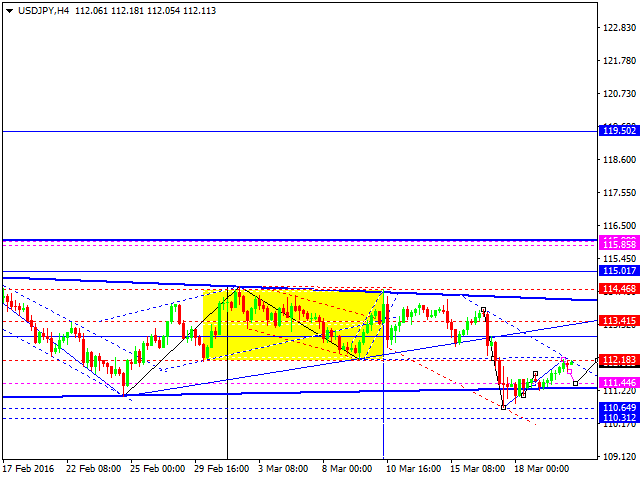Click the red 112.183 price label
The image size is (640, 480).
[619, 360]
